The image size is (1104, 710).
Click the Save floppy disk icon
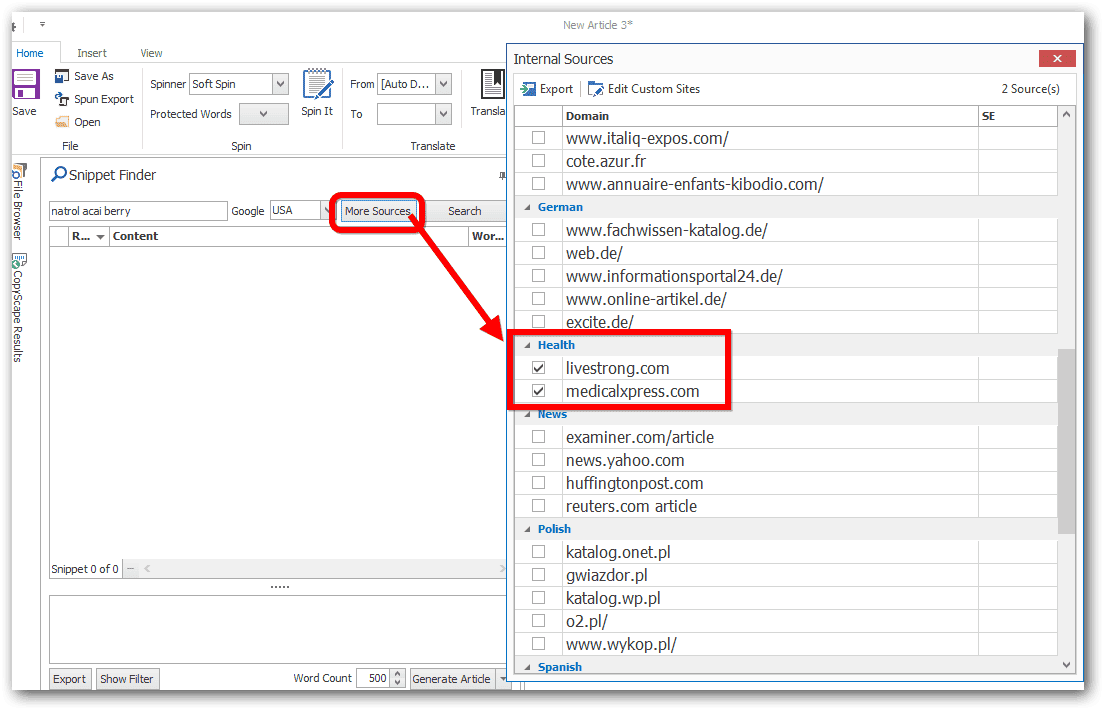click(x=25, y=85)
